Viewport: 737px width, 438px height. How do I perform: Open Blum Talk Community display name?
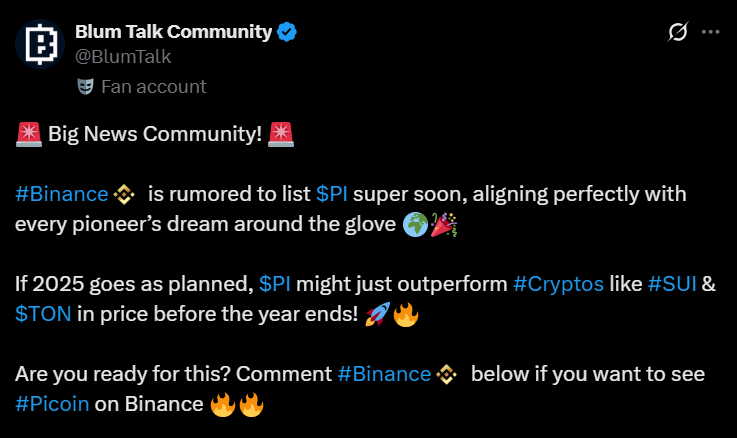tap(173, 32)
